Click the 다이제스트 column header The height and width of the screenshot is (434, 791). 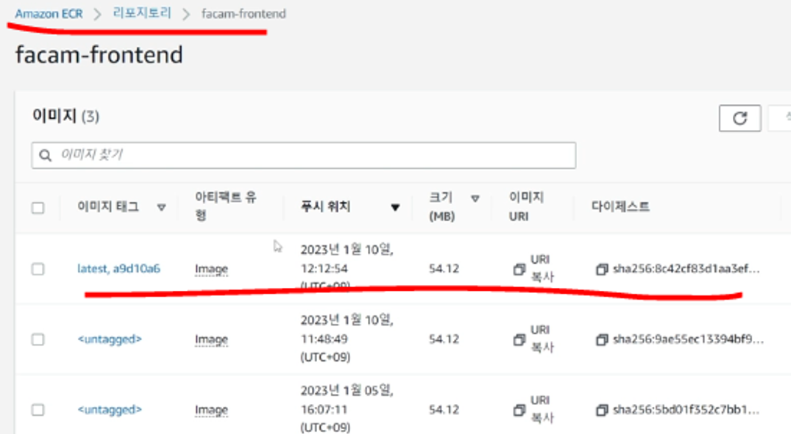coord(620,206)
